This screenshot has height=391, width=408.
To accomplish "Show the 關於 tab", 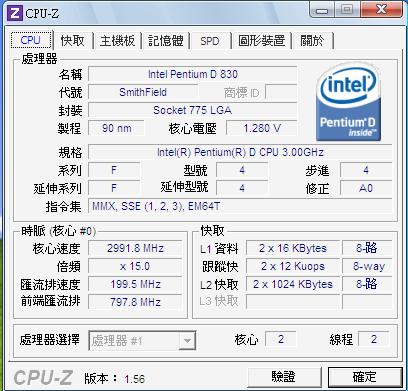I will click(x=312, y=41).
